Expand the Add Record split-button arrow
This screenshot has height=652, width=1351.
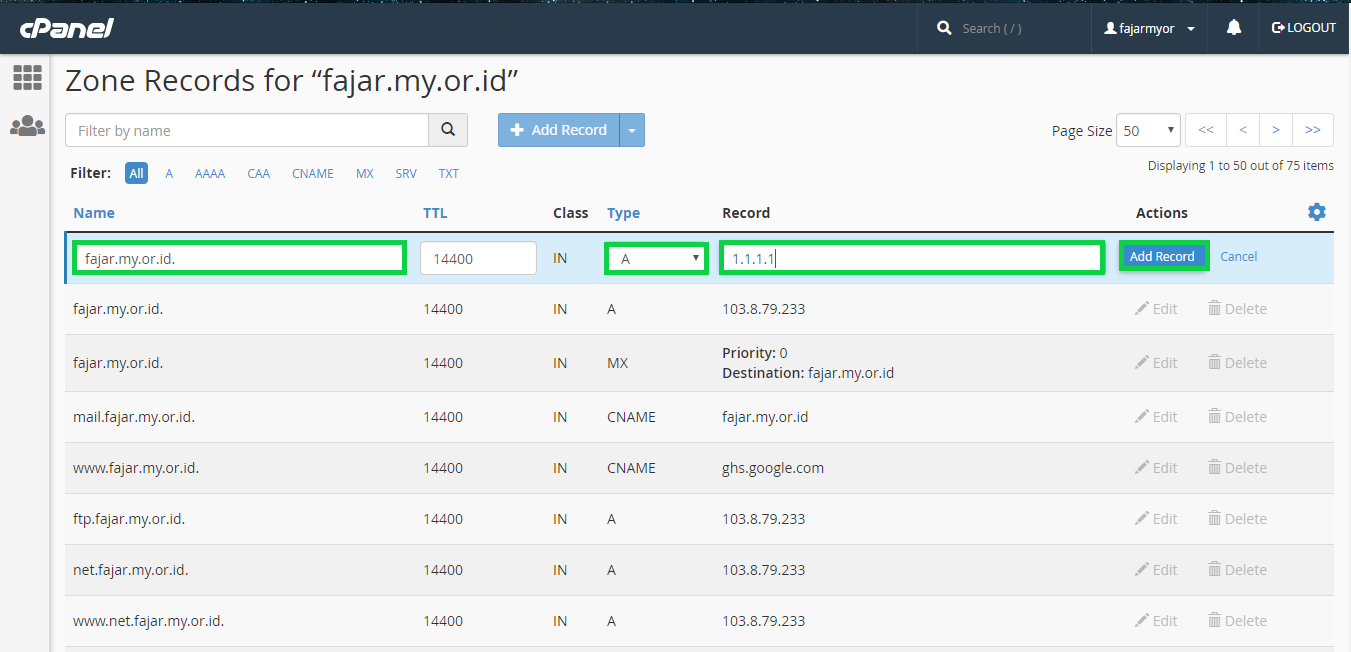pos(632,130)
